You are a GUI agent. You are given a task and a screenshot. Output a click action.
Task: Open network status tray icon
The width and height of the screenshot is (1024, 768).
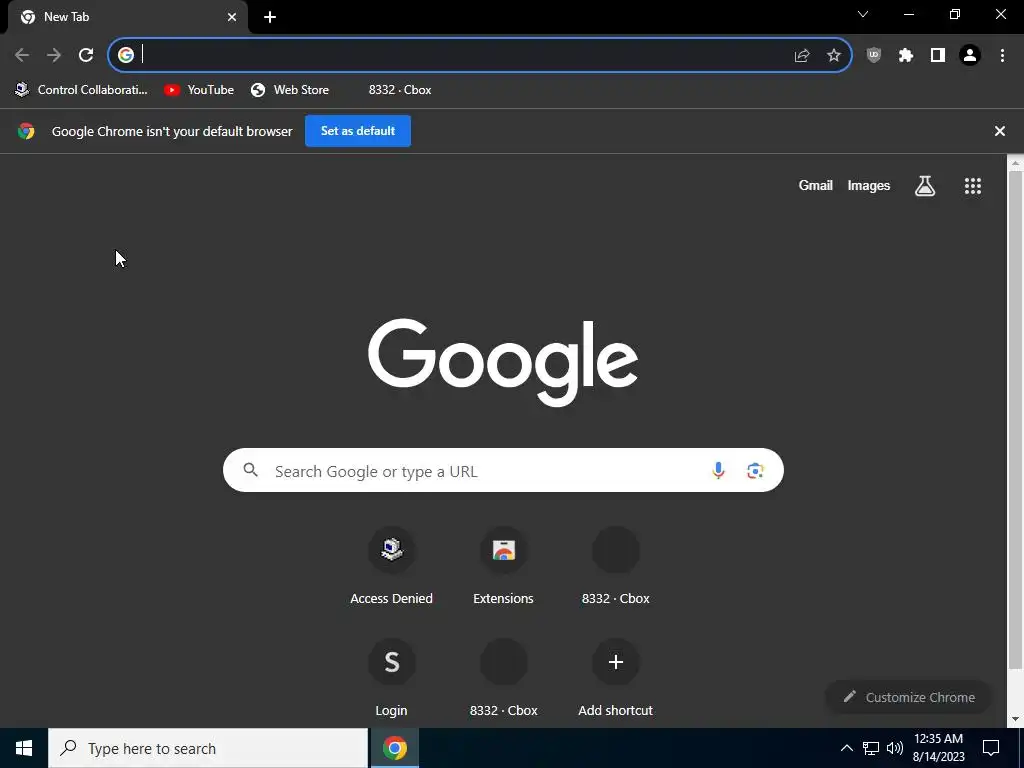click(871, 748)
